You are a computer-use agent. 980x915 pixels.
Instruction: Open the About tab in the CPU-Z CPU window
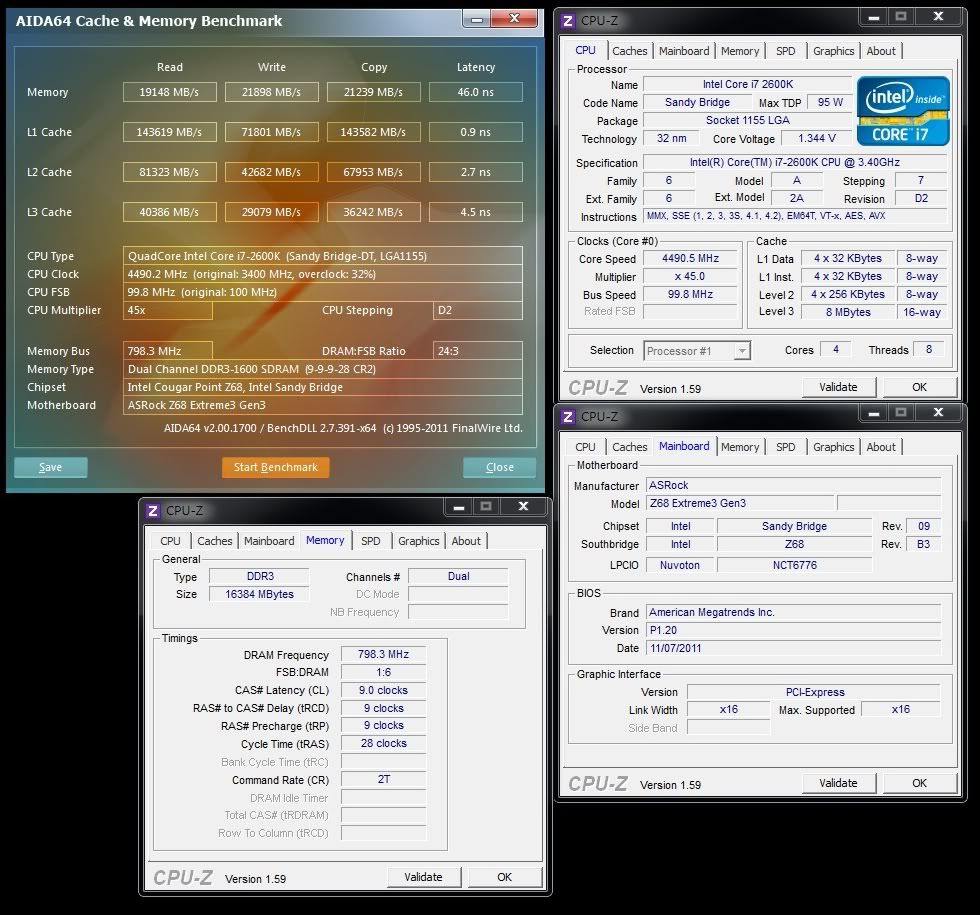click(x=881, y=51)
